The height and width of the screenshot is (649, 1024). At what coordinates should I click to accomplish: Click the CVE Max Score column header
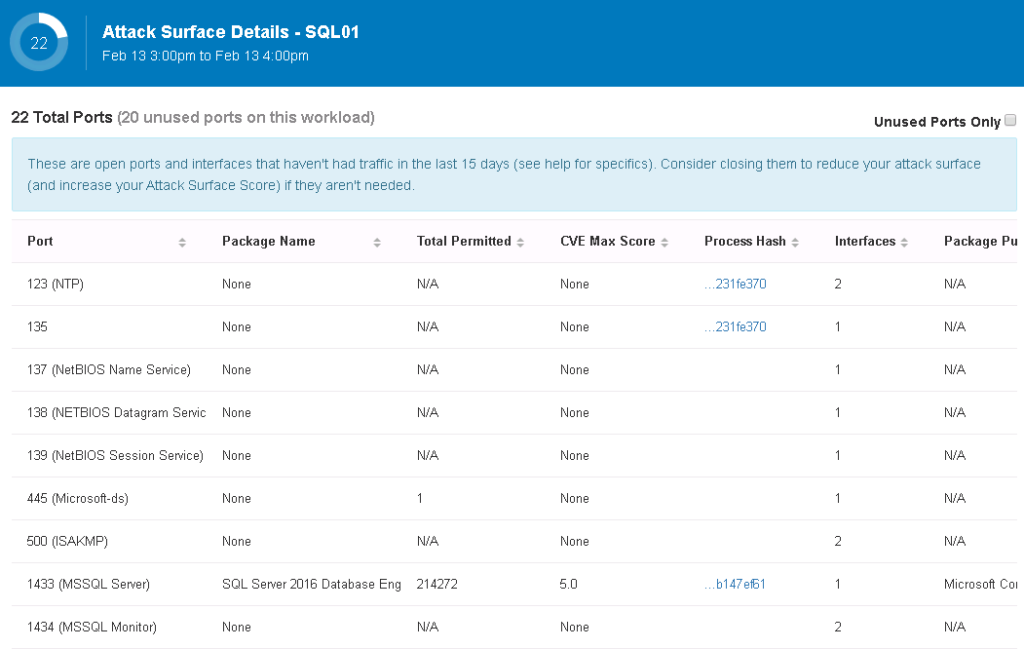(x=607, y=241)
